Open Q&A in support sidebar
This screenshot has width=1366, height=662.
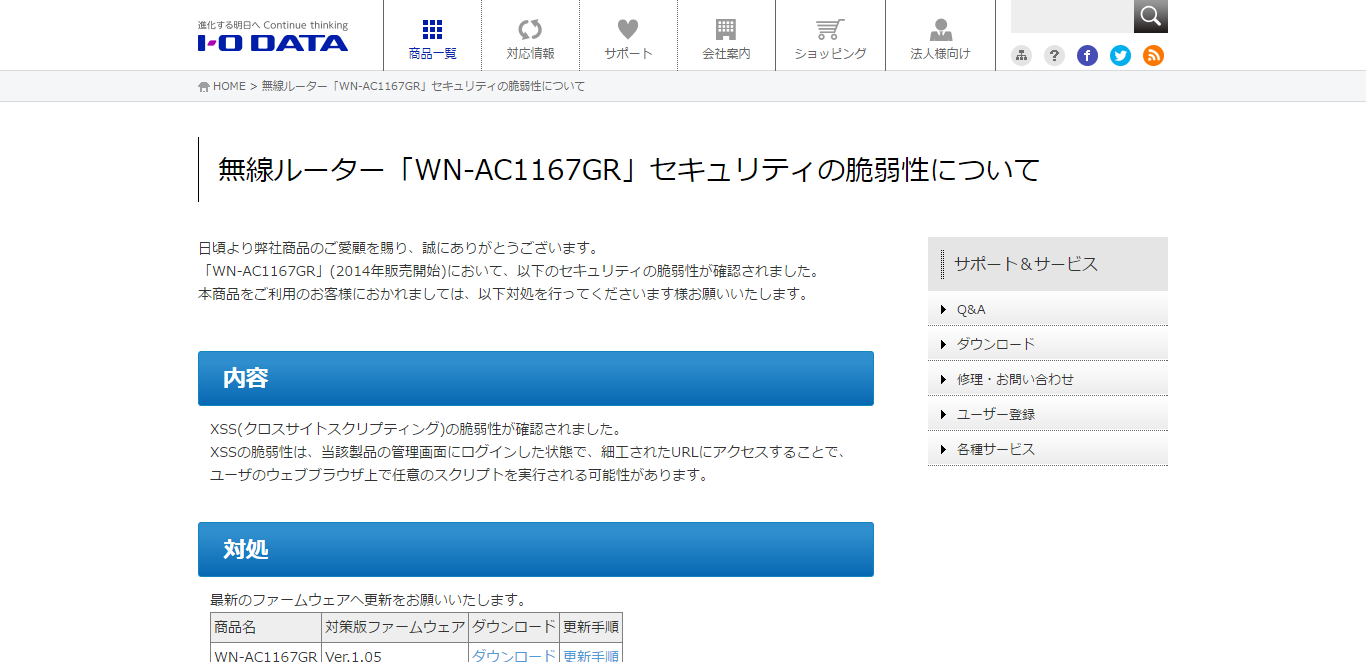pyautogui.click(x=1048, y=309)
